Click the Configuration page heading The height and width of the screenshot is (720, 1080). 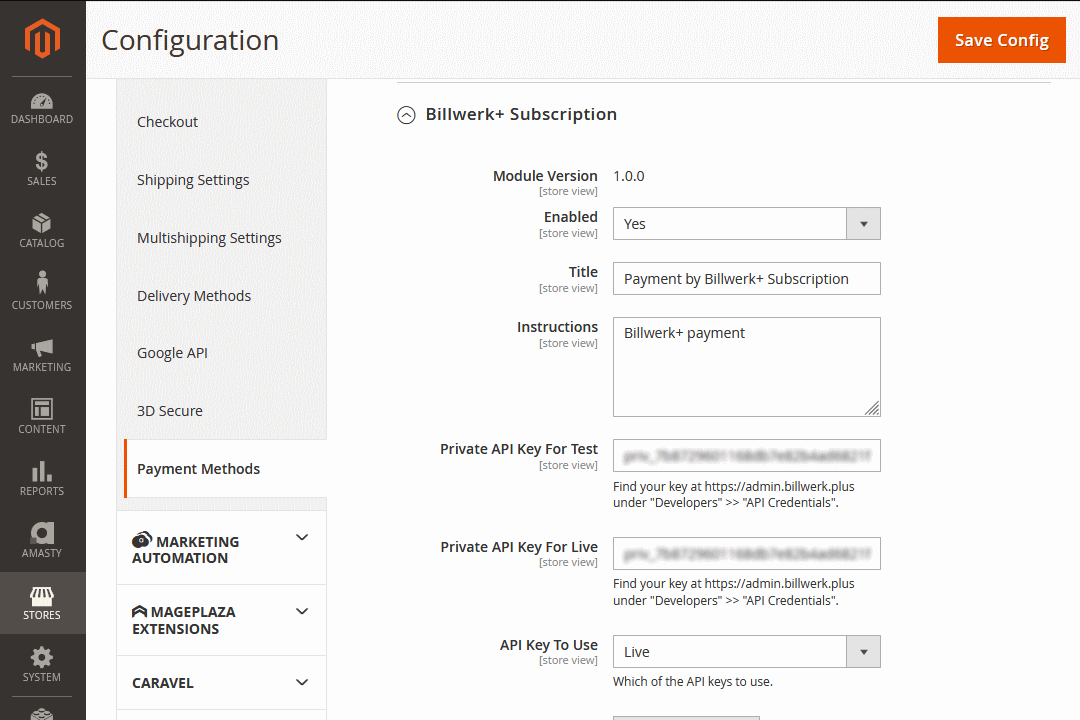(190, 40)
